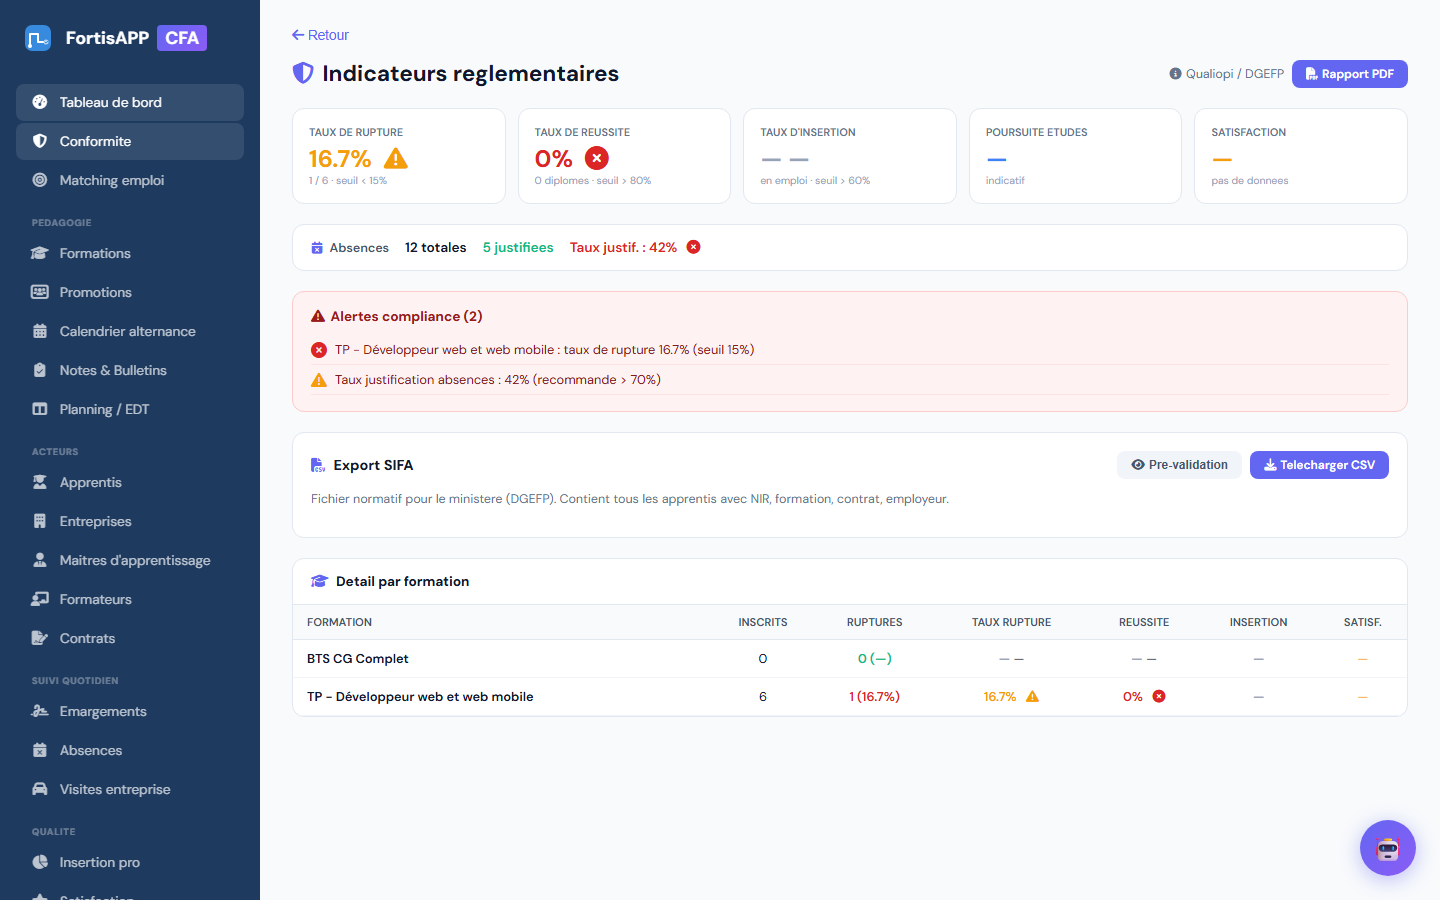Click the Alertes compliance triangle icon
This screenshot has height=900, width=1440.
coord(318,316)
